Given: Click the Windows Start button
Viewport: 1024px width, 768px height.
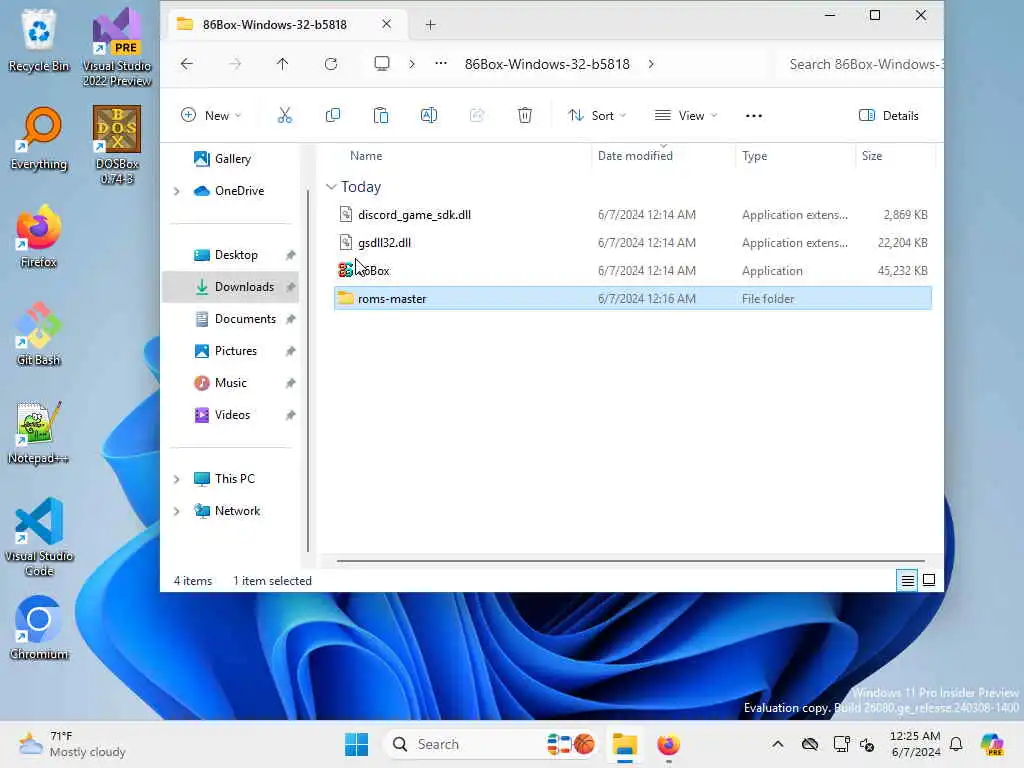Looking at the screenshot, I should 356,744.
